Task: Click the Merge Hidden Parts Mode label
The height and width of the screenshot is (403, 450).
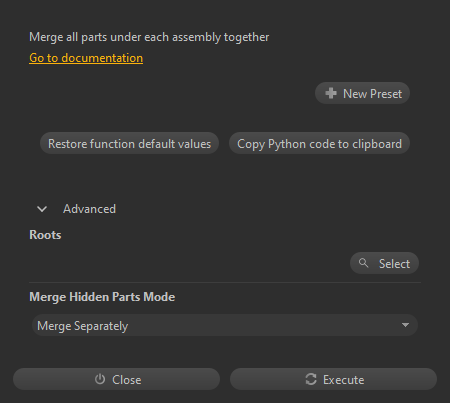Action: pos(102,297)
